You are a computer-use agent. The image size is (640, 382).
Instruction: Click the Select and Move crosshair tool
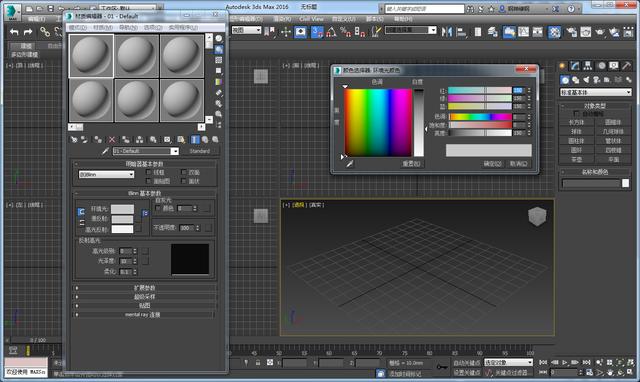point(286,32)
